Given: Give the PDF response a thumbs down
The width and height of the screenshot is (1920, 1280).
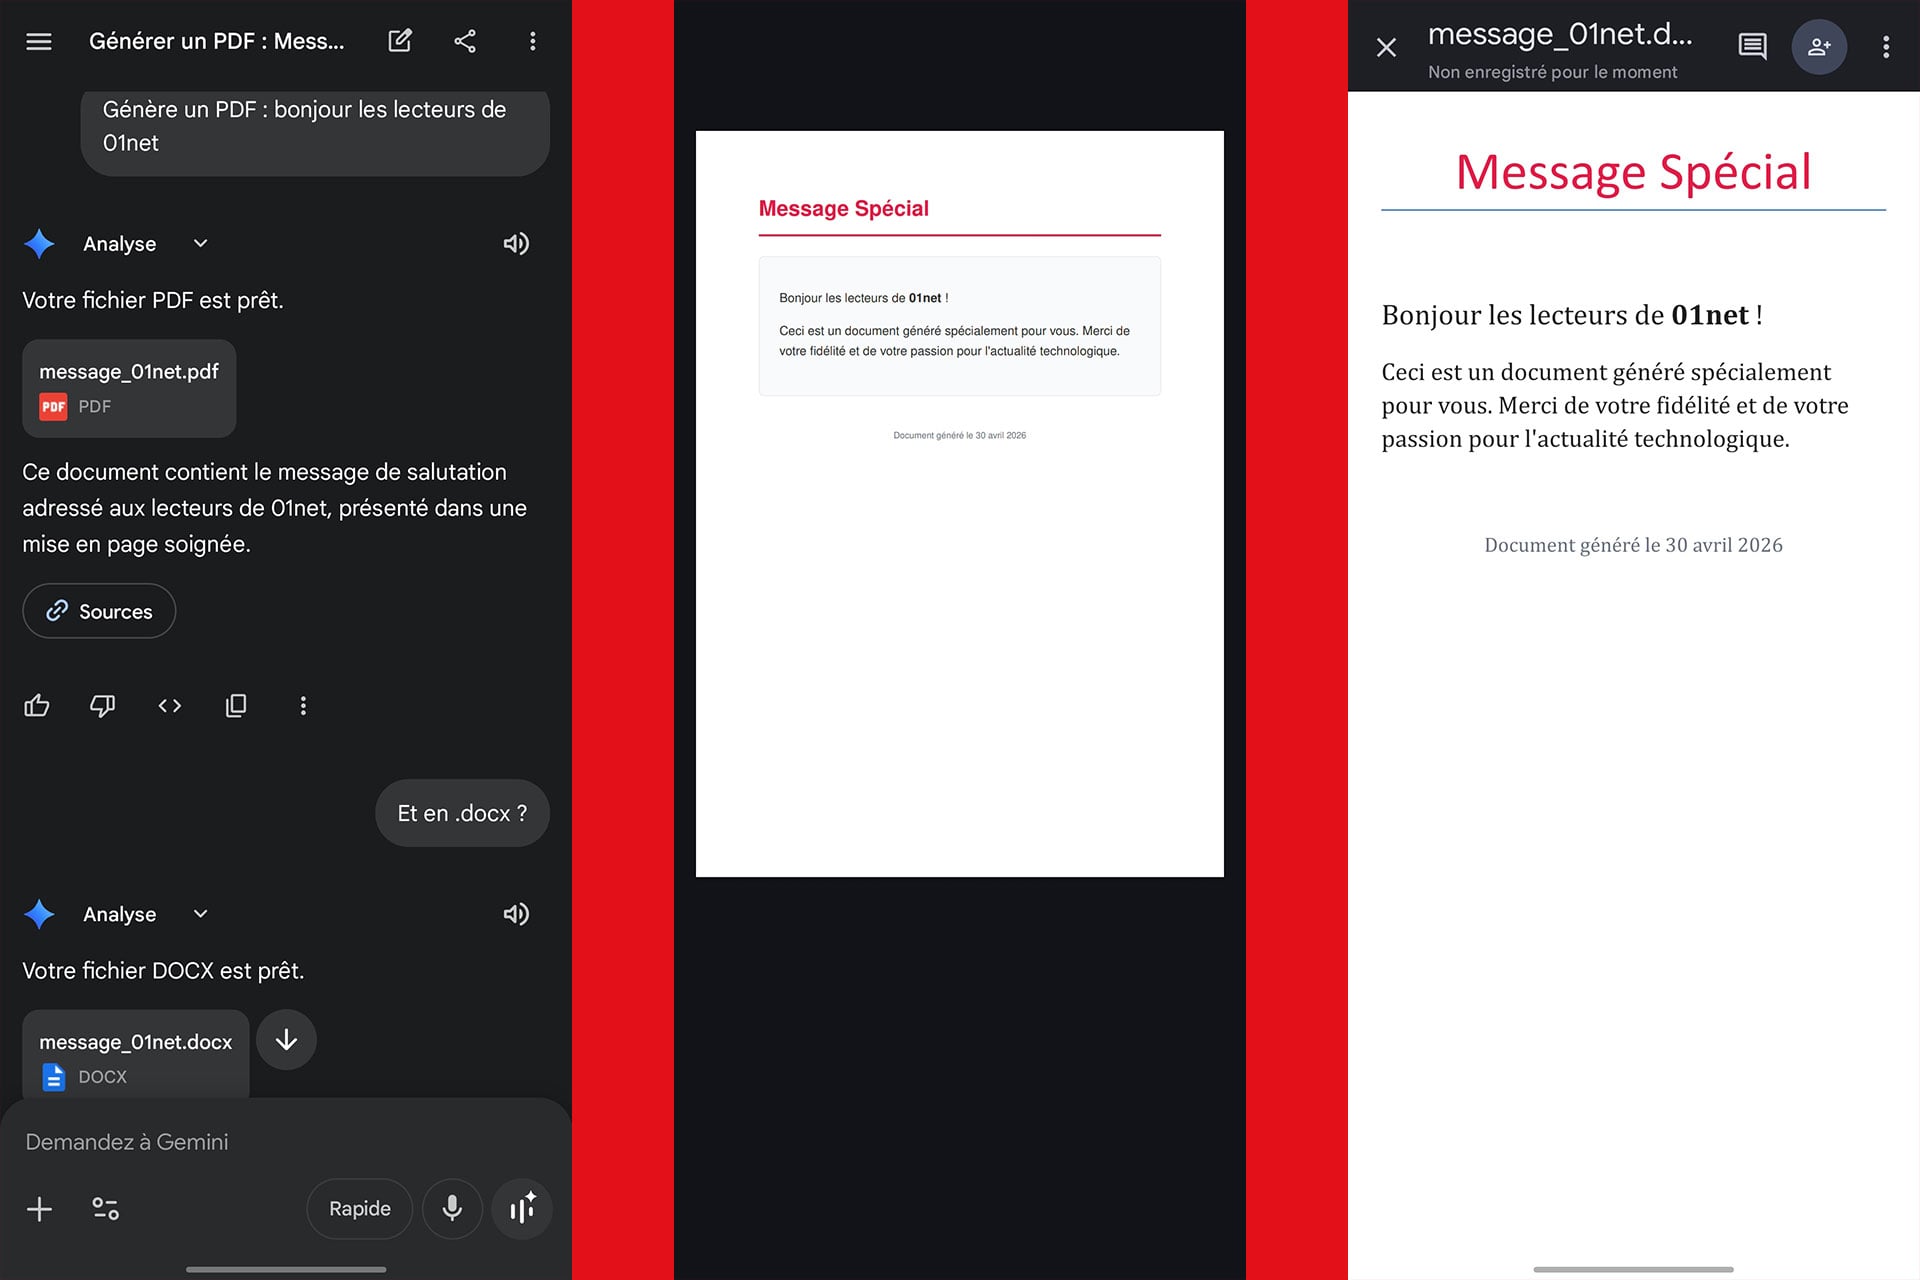Looking at the screenshot, I should coord(103,706).
